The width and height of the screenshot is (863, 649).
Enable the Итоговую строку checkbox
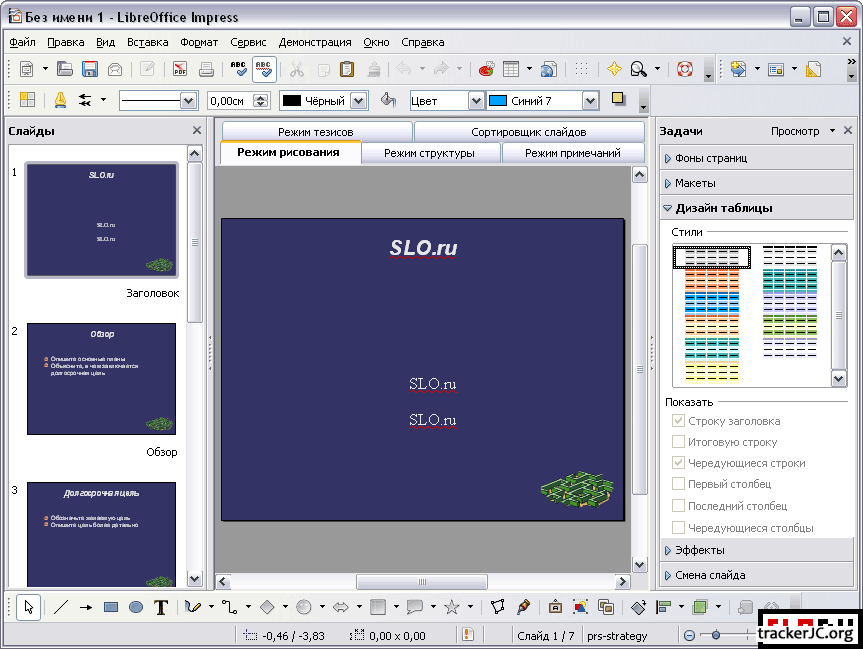[x=679, y=442]
